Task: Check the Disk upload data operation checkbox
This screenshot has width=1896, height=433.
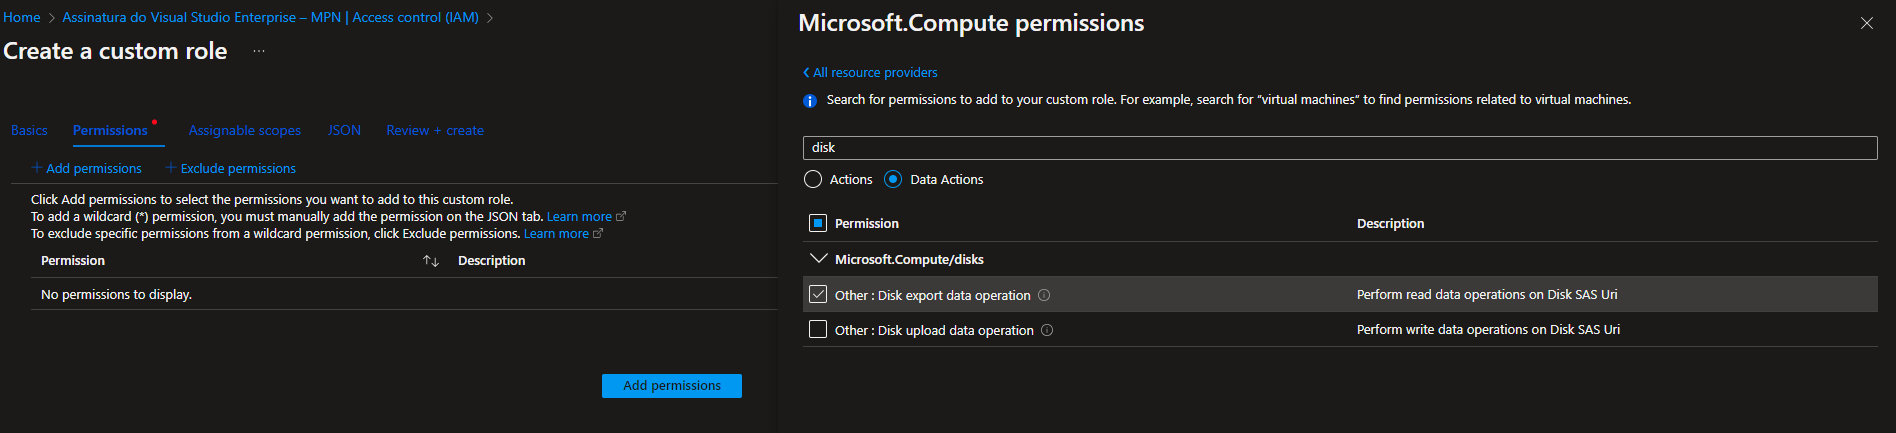Action: coord(818,329)
